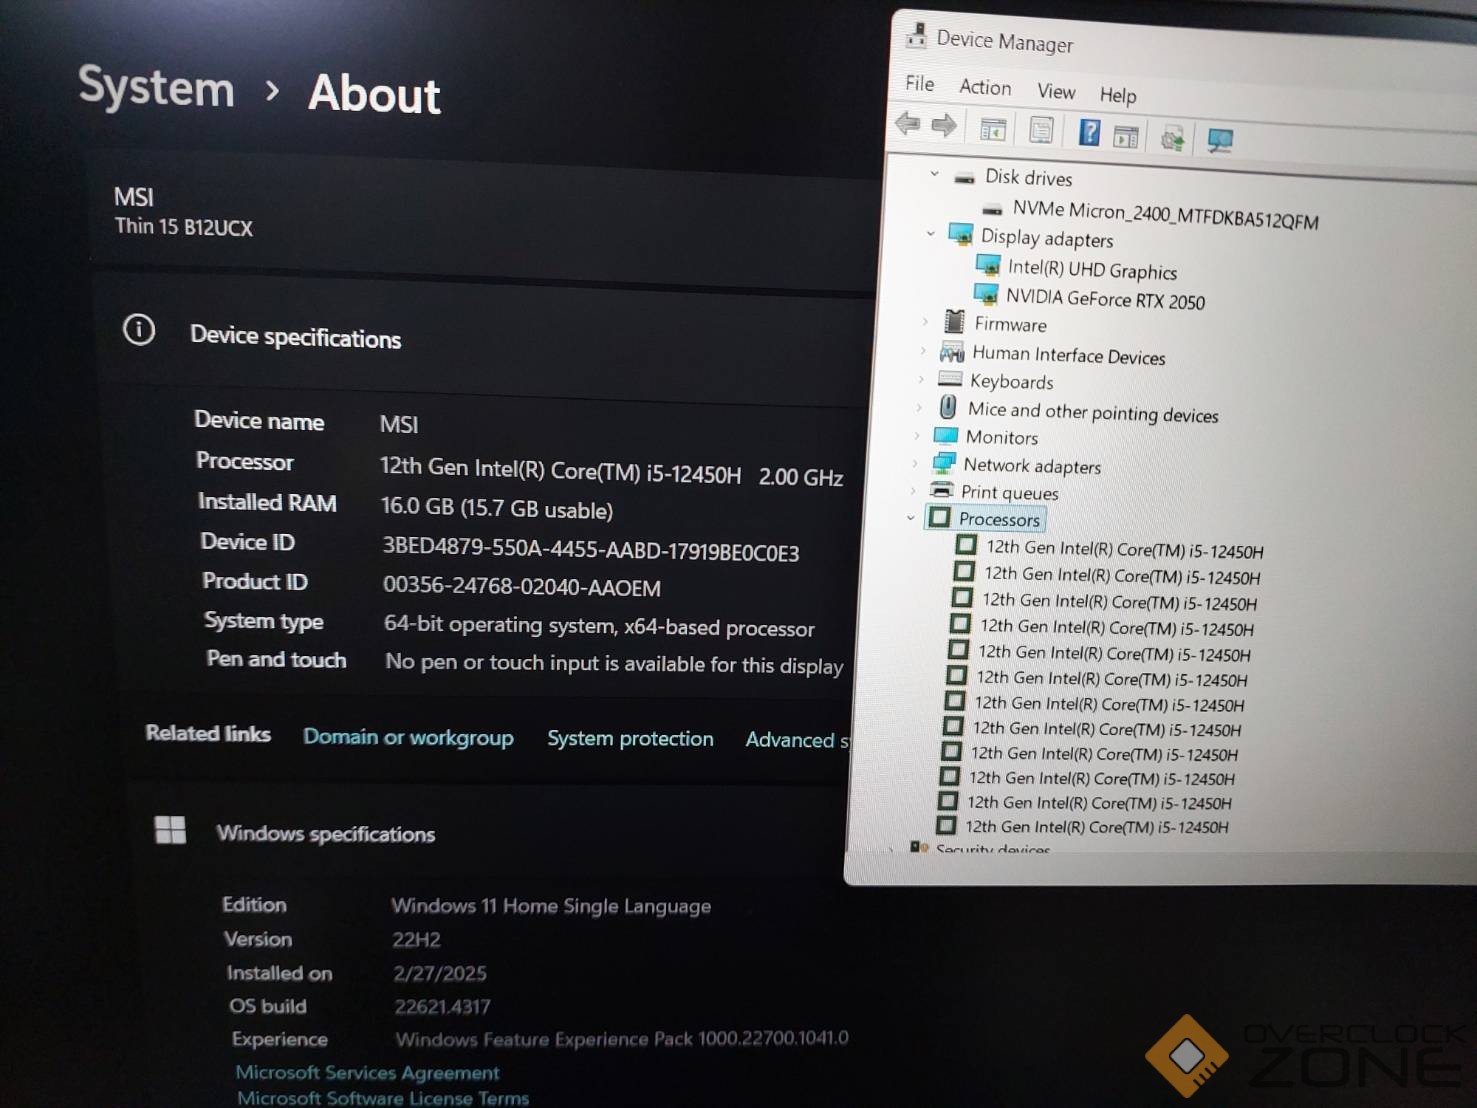1477x1108 pixels.
Task: Toggle the Show/Hide Action Pane toolbar icon
Action: [x=1126, y=136]
